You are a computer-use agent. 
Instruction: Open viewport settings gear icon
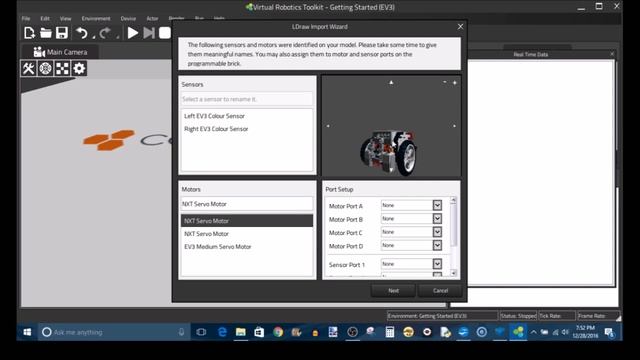coord(79,68)
